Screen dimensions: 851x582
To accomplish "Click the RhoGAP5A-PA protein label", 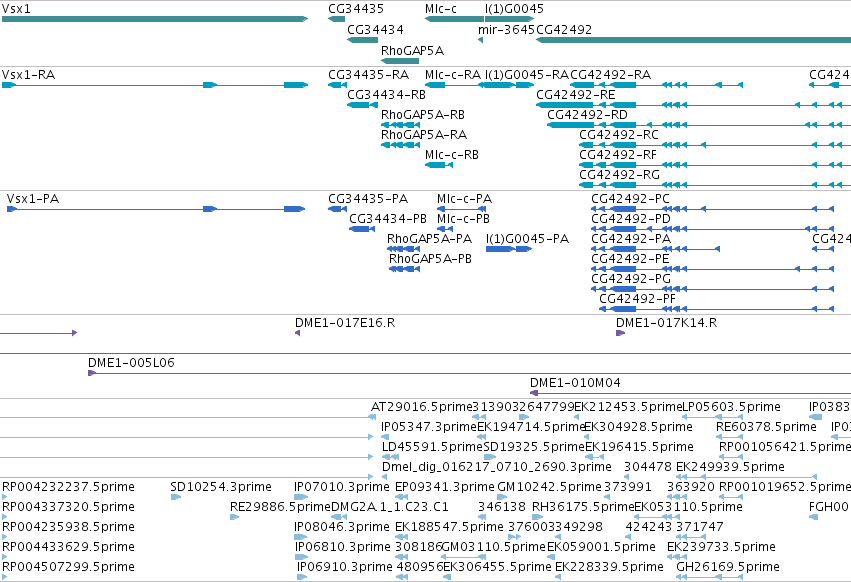I will click(x=429, y=239).
